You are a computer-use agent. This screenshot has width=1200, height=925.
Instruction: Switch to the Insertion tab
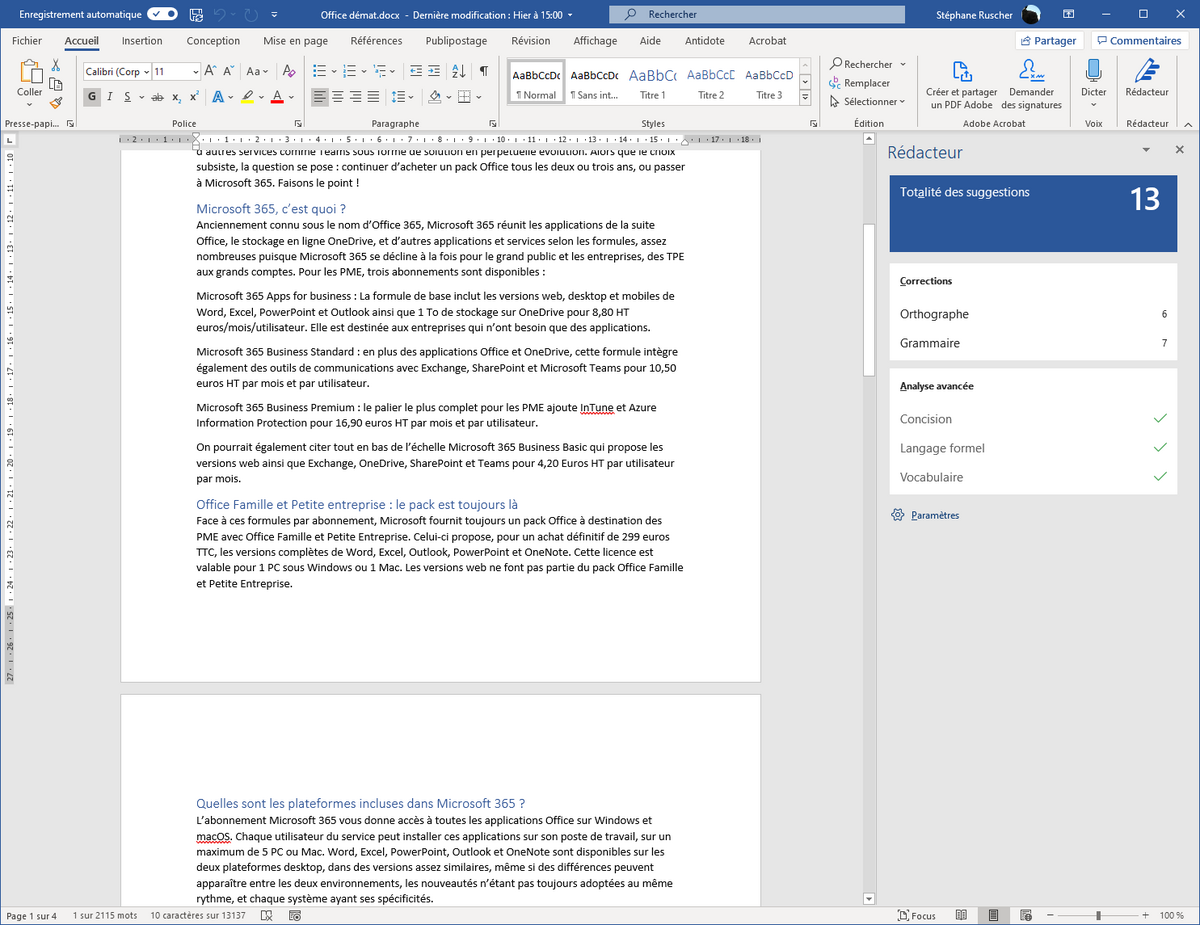click(142, 41)
